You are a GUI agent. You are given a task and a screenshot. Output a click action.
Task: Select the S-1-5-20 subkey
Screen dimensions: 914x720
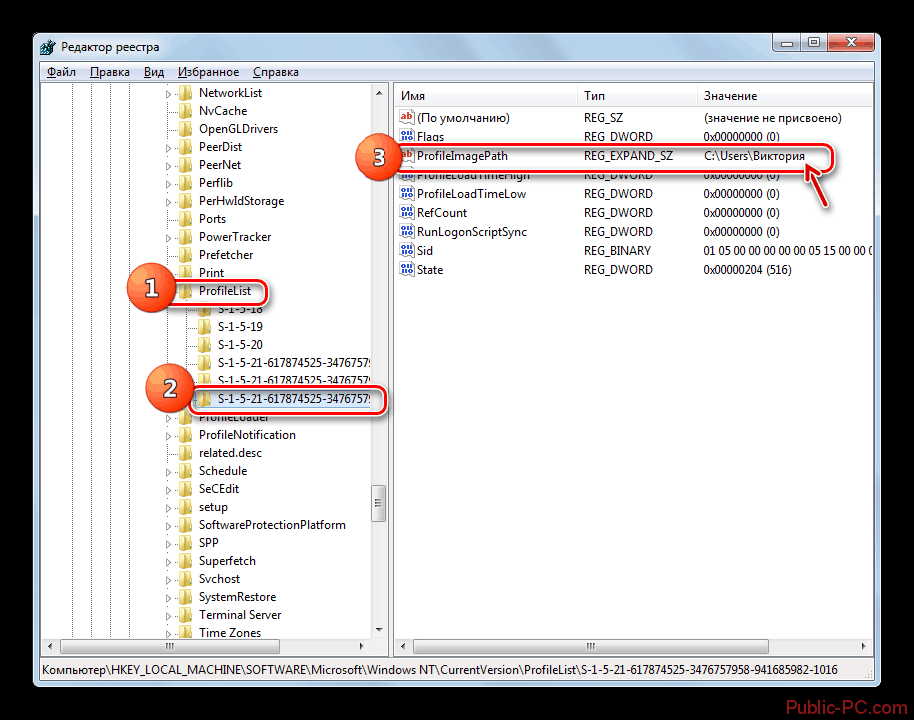pos(240,345)
